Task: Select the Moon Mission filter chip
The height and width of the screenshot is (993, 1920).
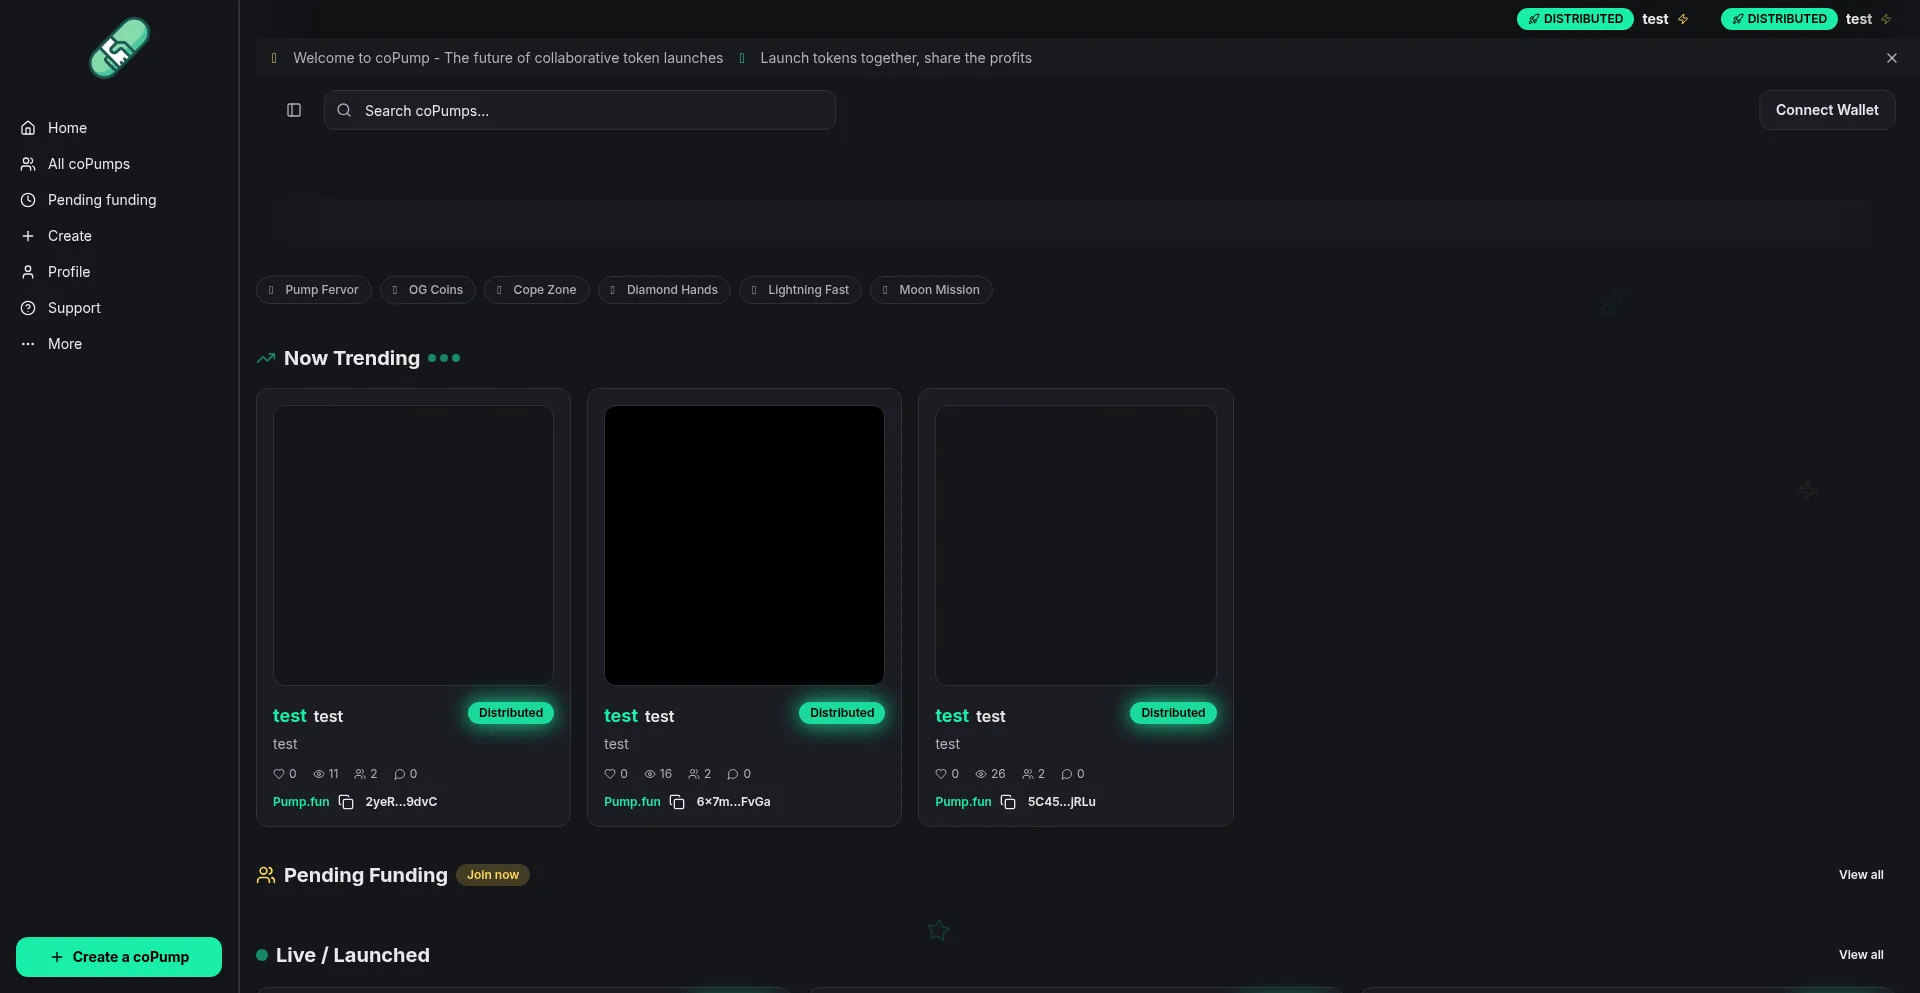Action: click(931, 290)
